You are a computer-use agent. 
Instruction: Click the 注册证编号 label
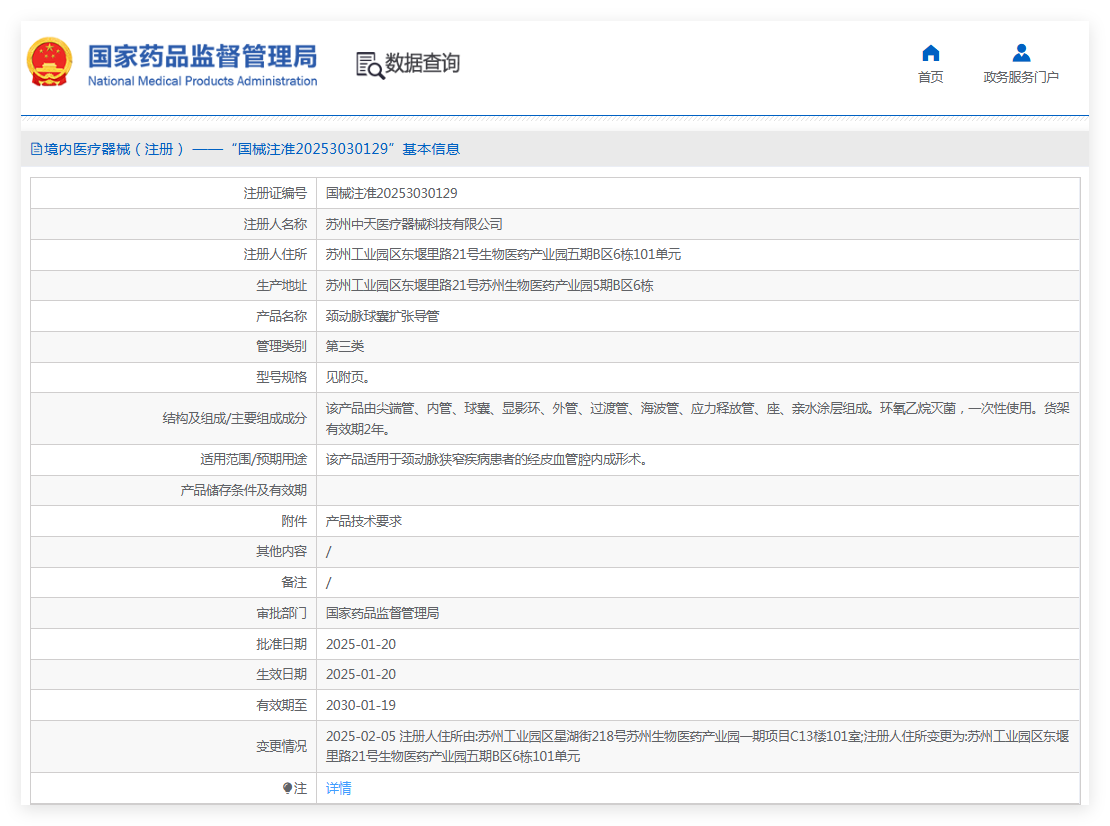(275, 193)
